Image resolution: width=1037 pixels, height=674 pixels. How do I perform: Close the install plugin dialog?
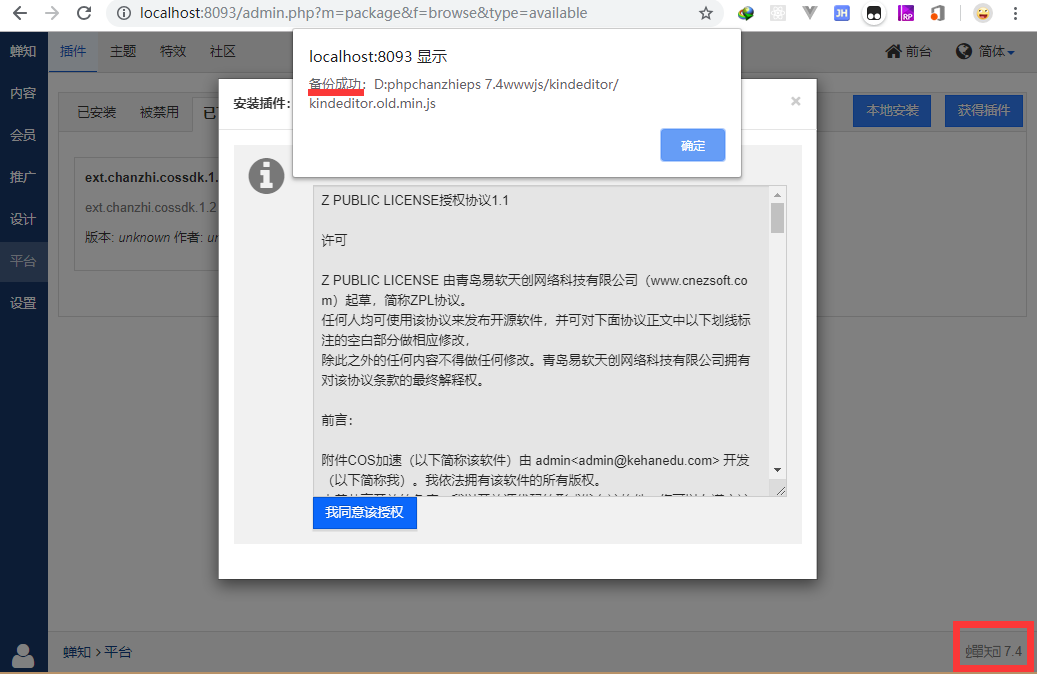(796, 101)
